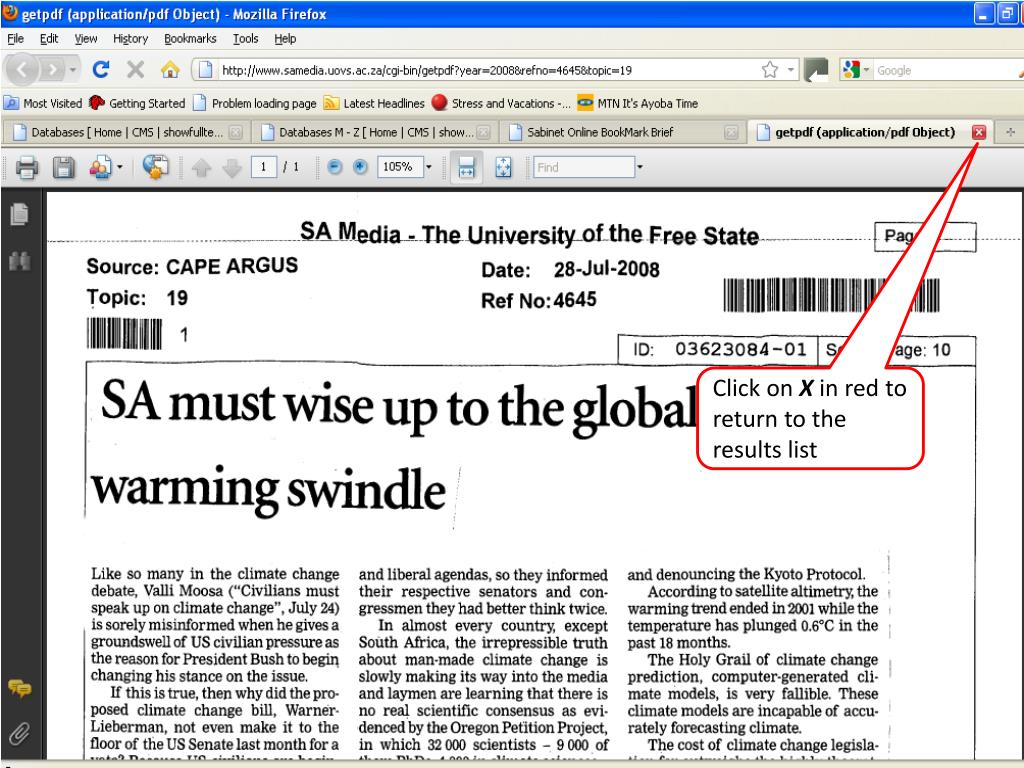The height and width of the screenshot is (768, 1024).
Task: Click the Google search box
Action: click(x=948, y=70)
